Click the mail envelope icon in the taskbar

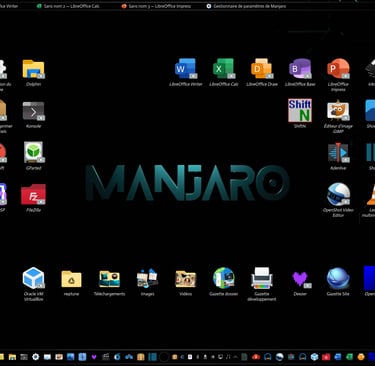[x=47, y=357]
